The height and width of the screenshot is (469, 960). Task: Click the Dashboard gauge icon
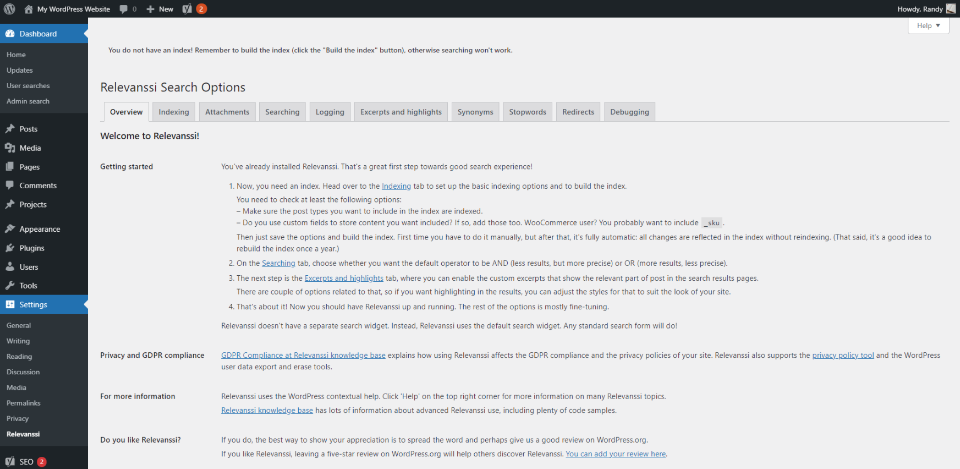tap(10, 34)
